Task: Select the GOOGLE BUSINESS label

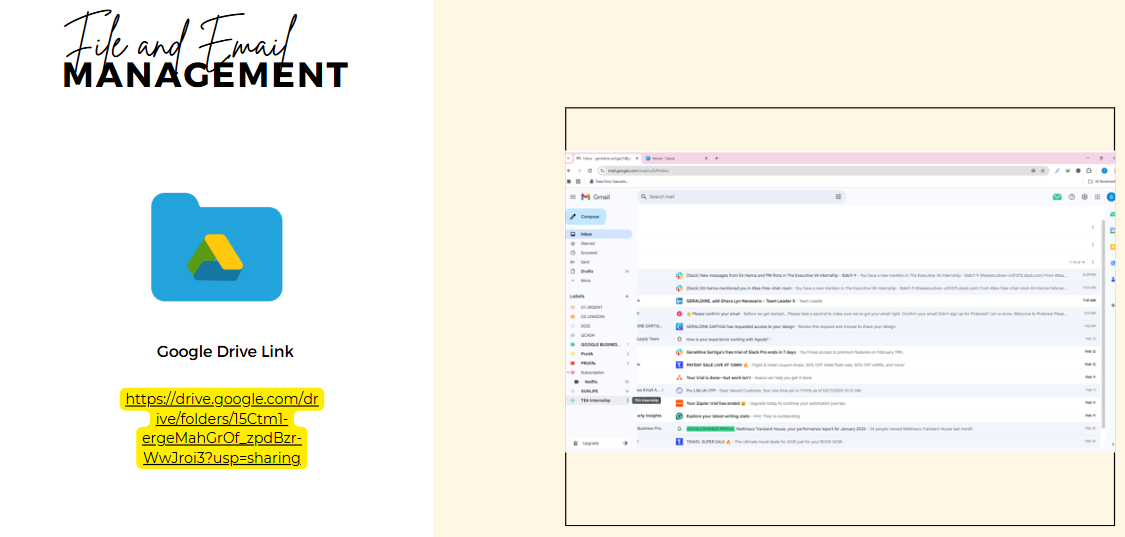Action: (x=599, y=345)
